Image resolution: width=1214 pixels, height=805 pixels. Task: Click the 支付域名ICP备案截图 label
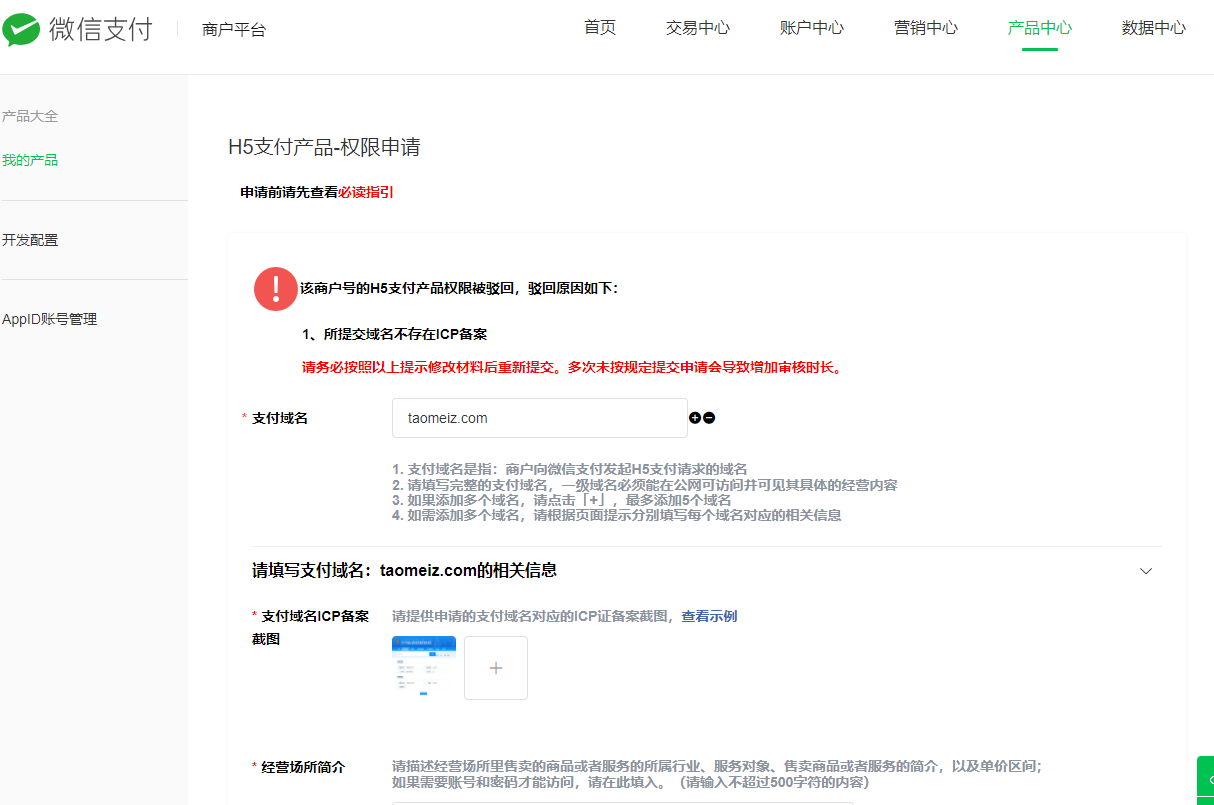click(x=310, y=627)
